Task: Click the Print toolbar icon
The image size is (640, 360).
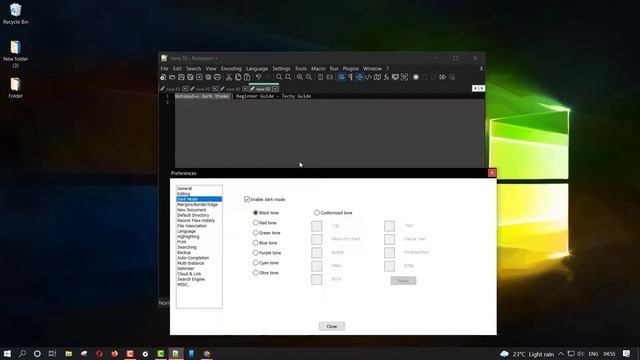Action: point(217,77)
